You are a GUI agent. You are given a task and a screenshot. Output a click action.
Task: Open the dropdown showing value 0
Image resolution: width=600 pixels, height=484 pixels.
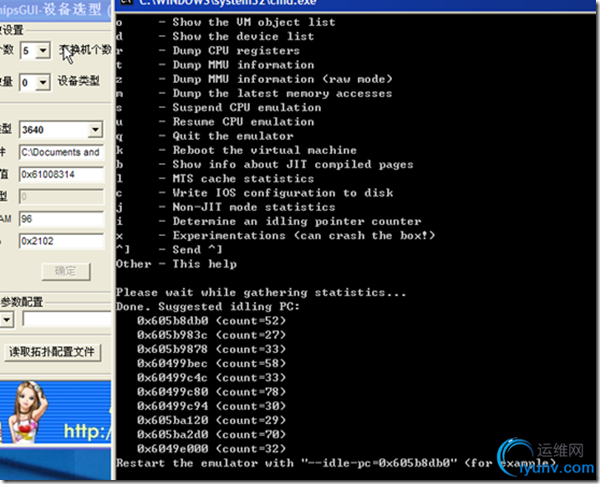click(43, 83)
